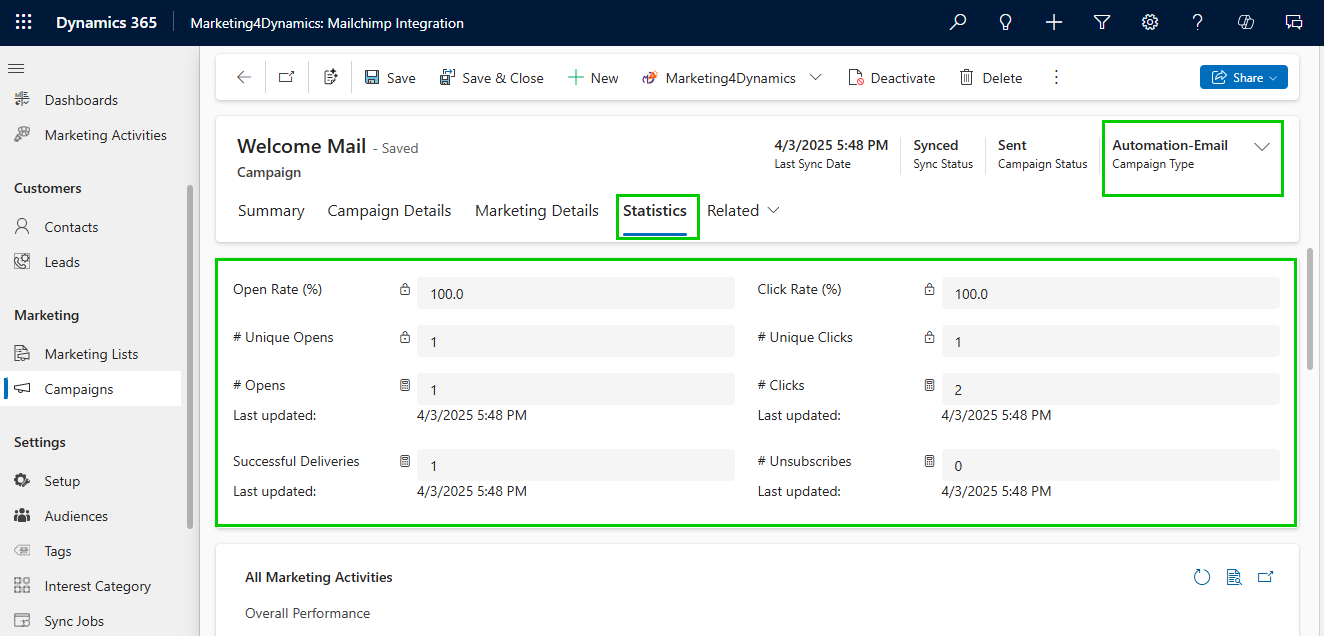Open Marketing Lists in the sidebar
Viewport: 1324px width, 636px height.
point(92,354)
